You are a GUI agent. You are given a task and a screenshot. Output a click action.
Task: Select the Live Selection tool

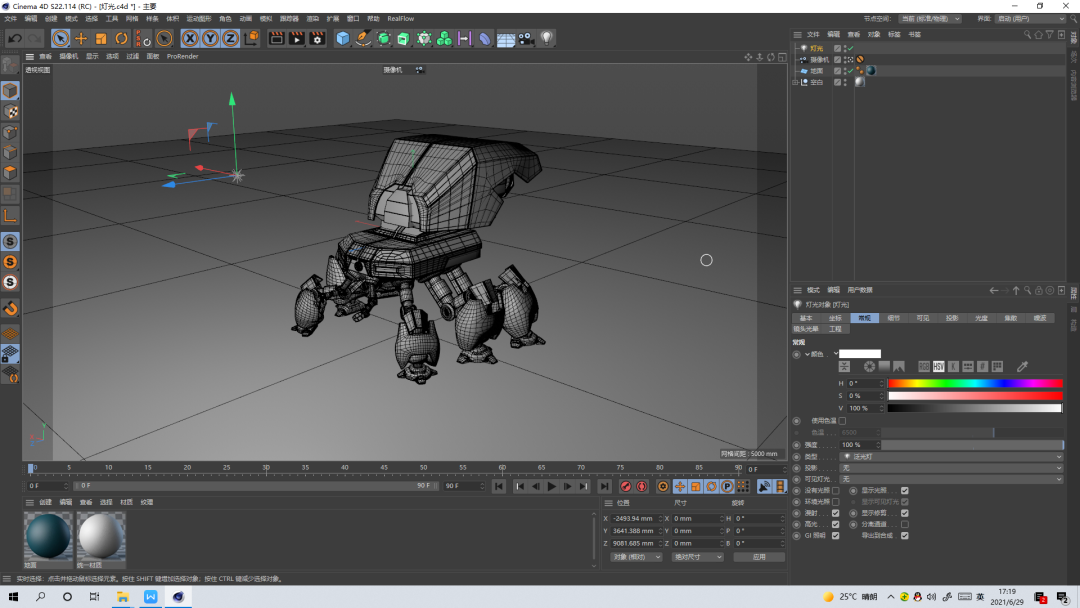61,39
